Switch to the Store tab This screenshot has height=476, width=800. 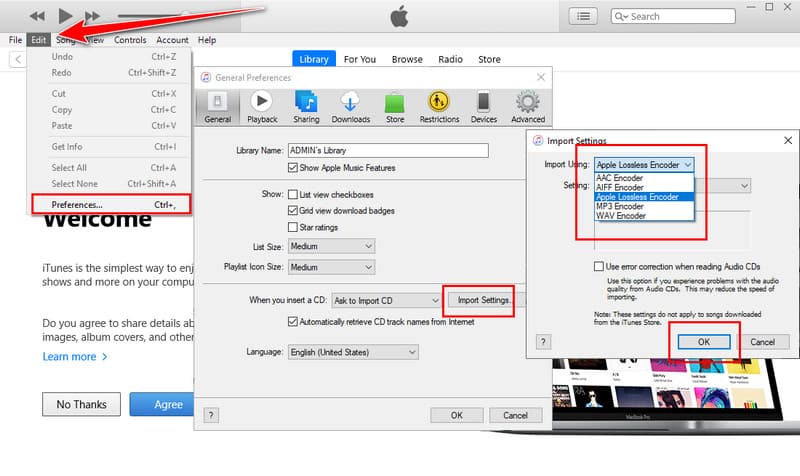tap(489, 59)
